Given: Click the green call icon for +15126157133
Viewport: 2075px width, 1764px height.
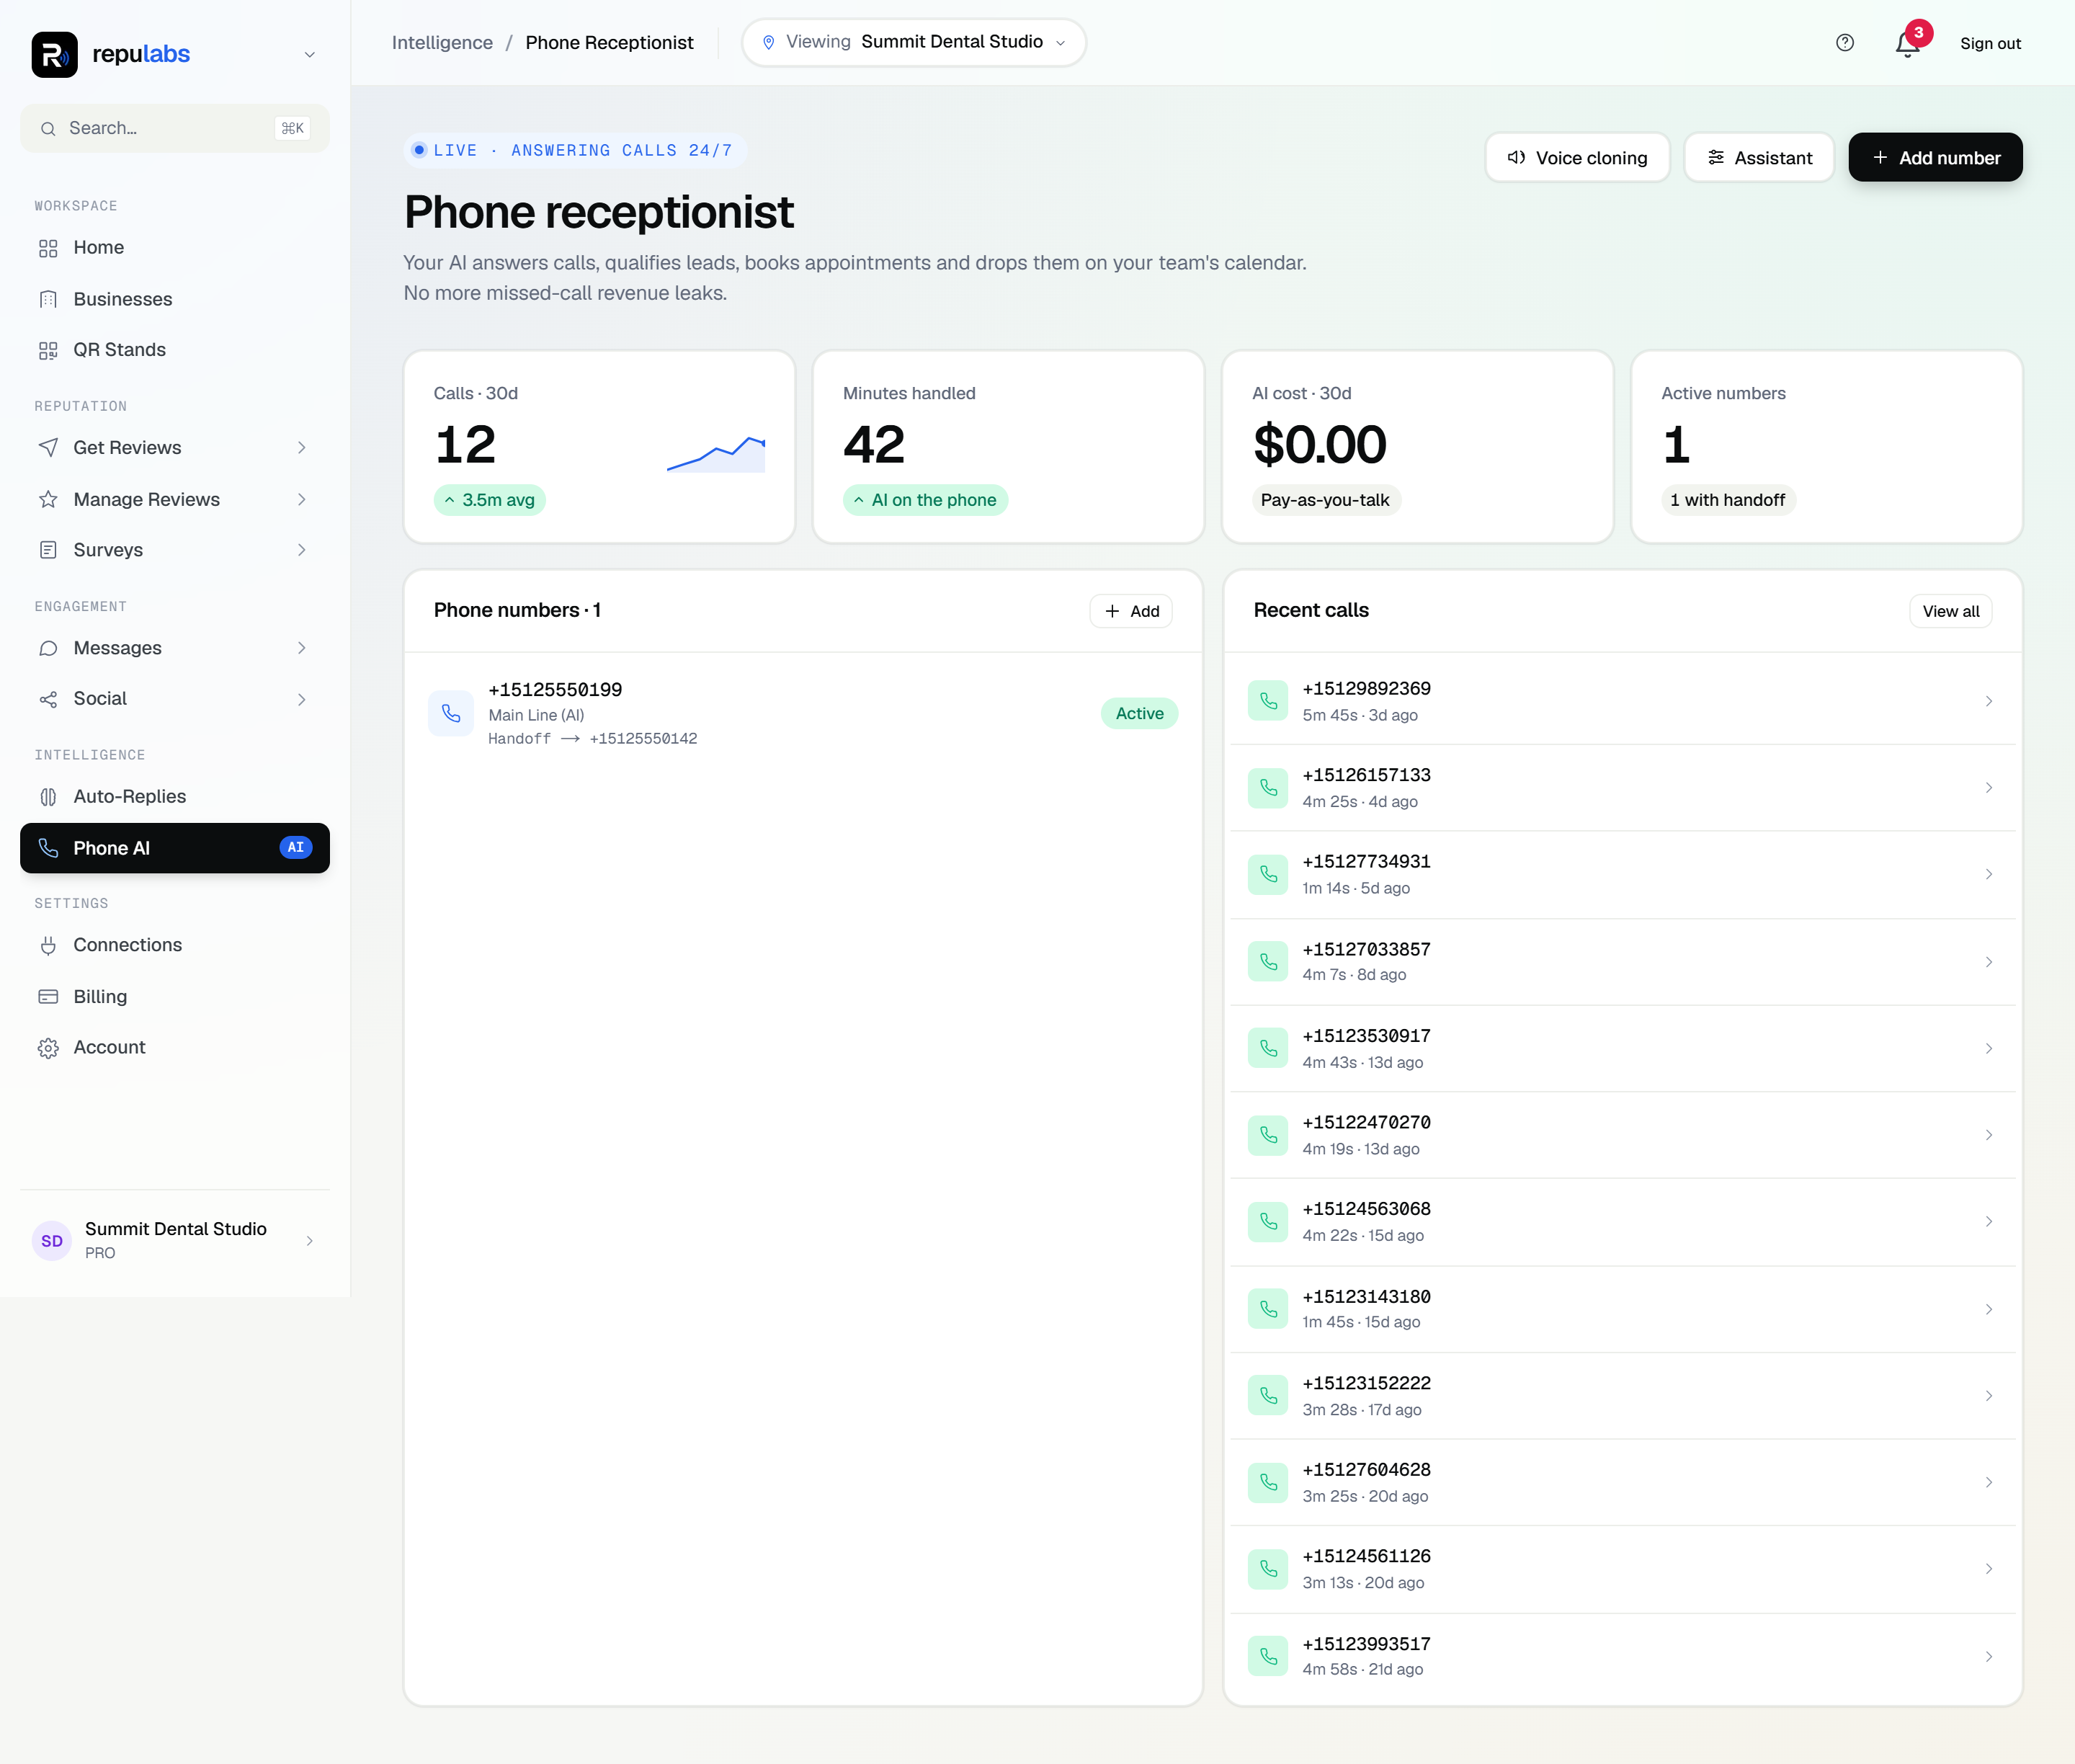Looking at the screenshot, I should click(x=1268, y=787).
